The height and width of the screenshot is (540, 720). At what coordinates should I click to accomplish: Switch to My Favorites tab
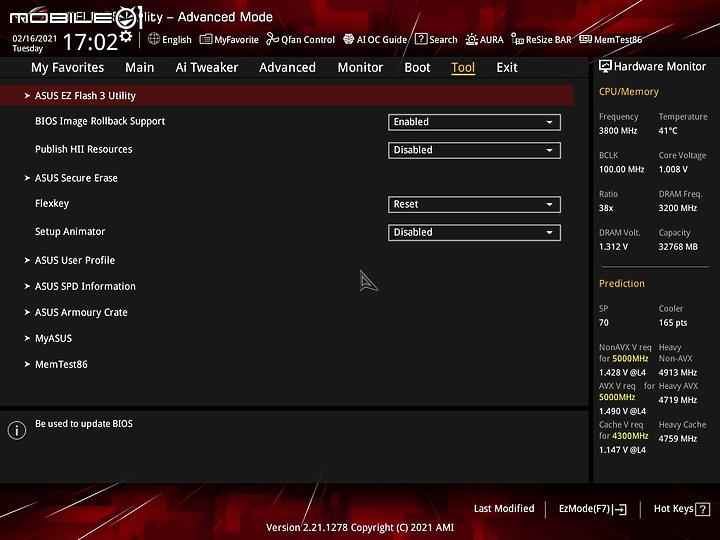pyautogui.click(x=68, y=68)
